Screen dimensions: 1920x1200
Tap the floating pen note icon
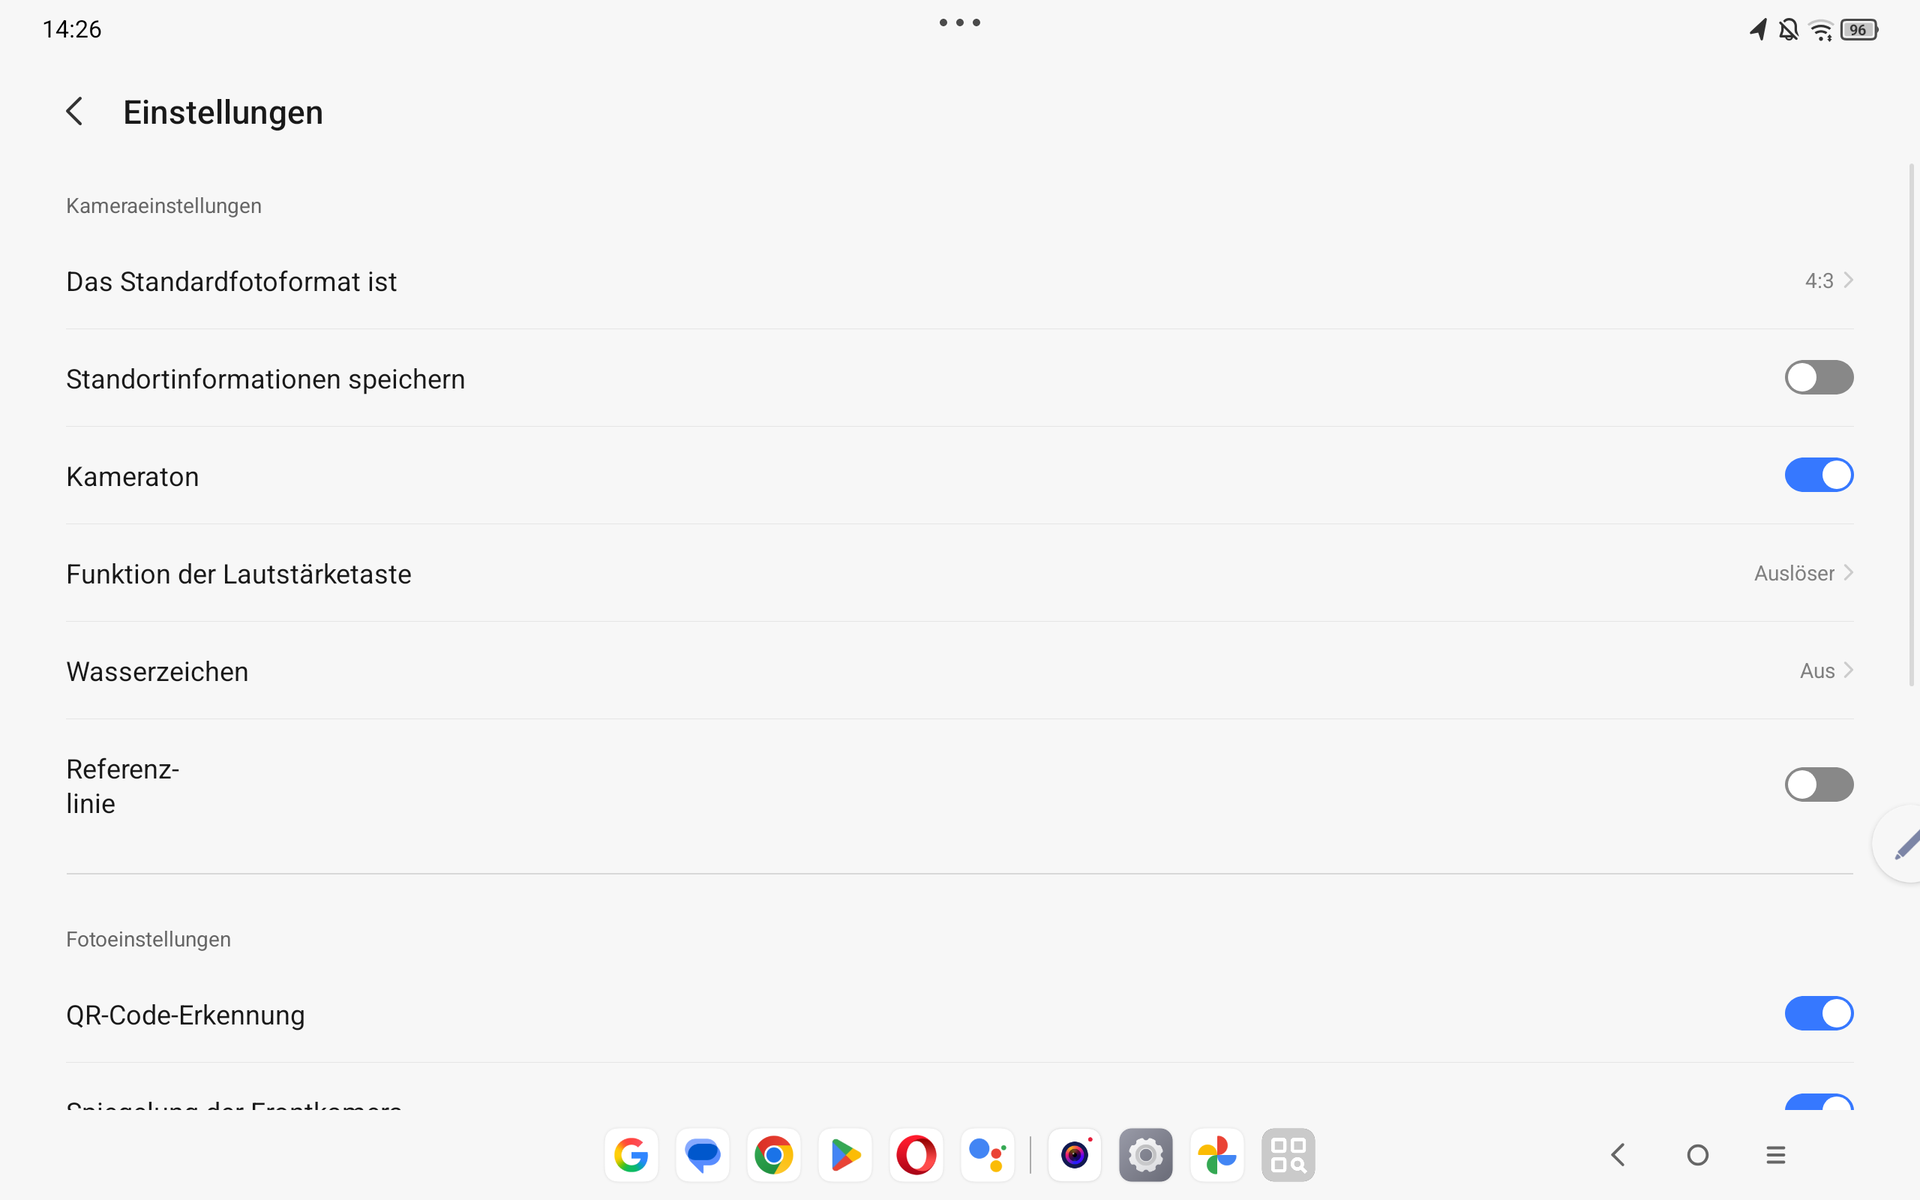[1903, 845]
